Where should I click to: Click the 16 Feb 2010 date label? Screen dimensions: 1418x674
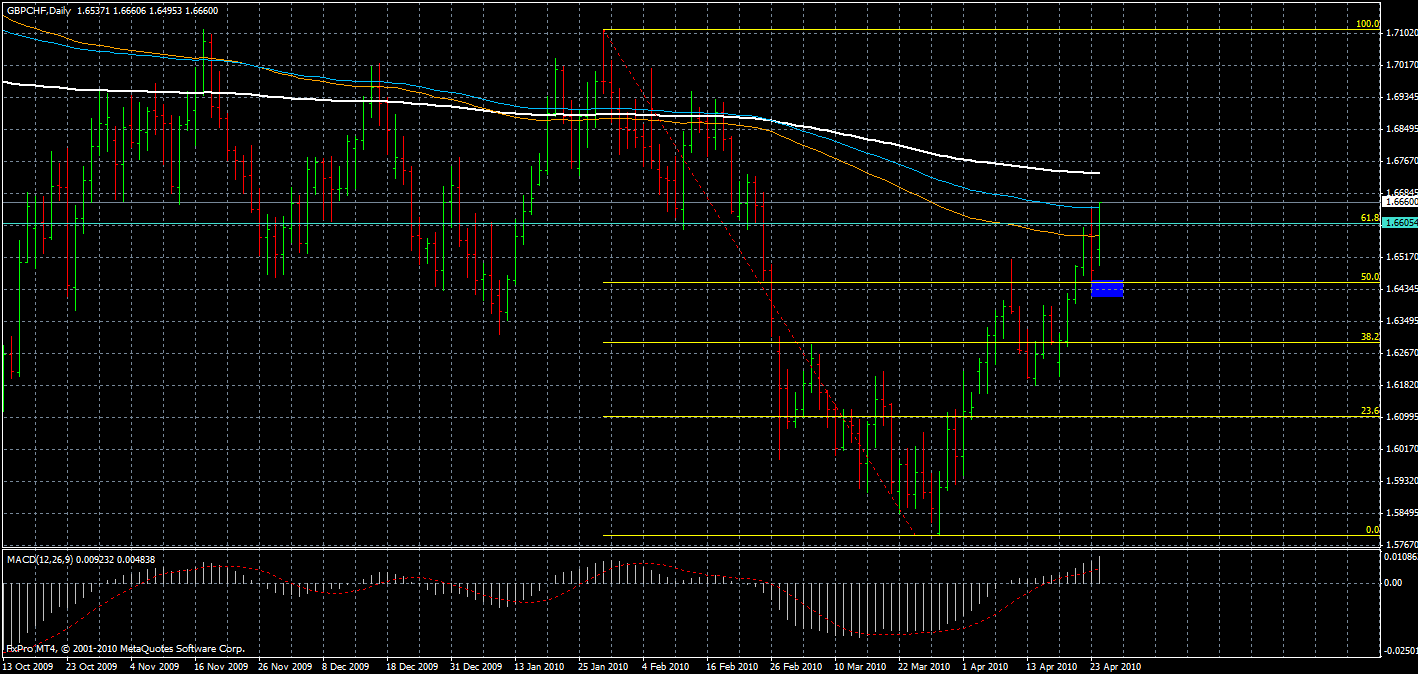(x=732, y=666)
